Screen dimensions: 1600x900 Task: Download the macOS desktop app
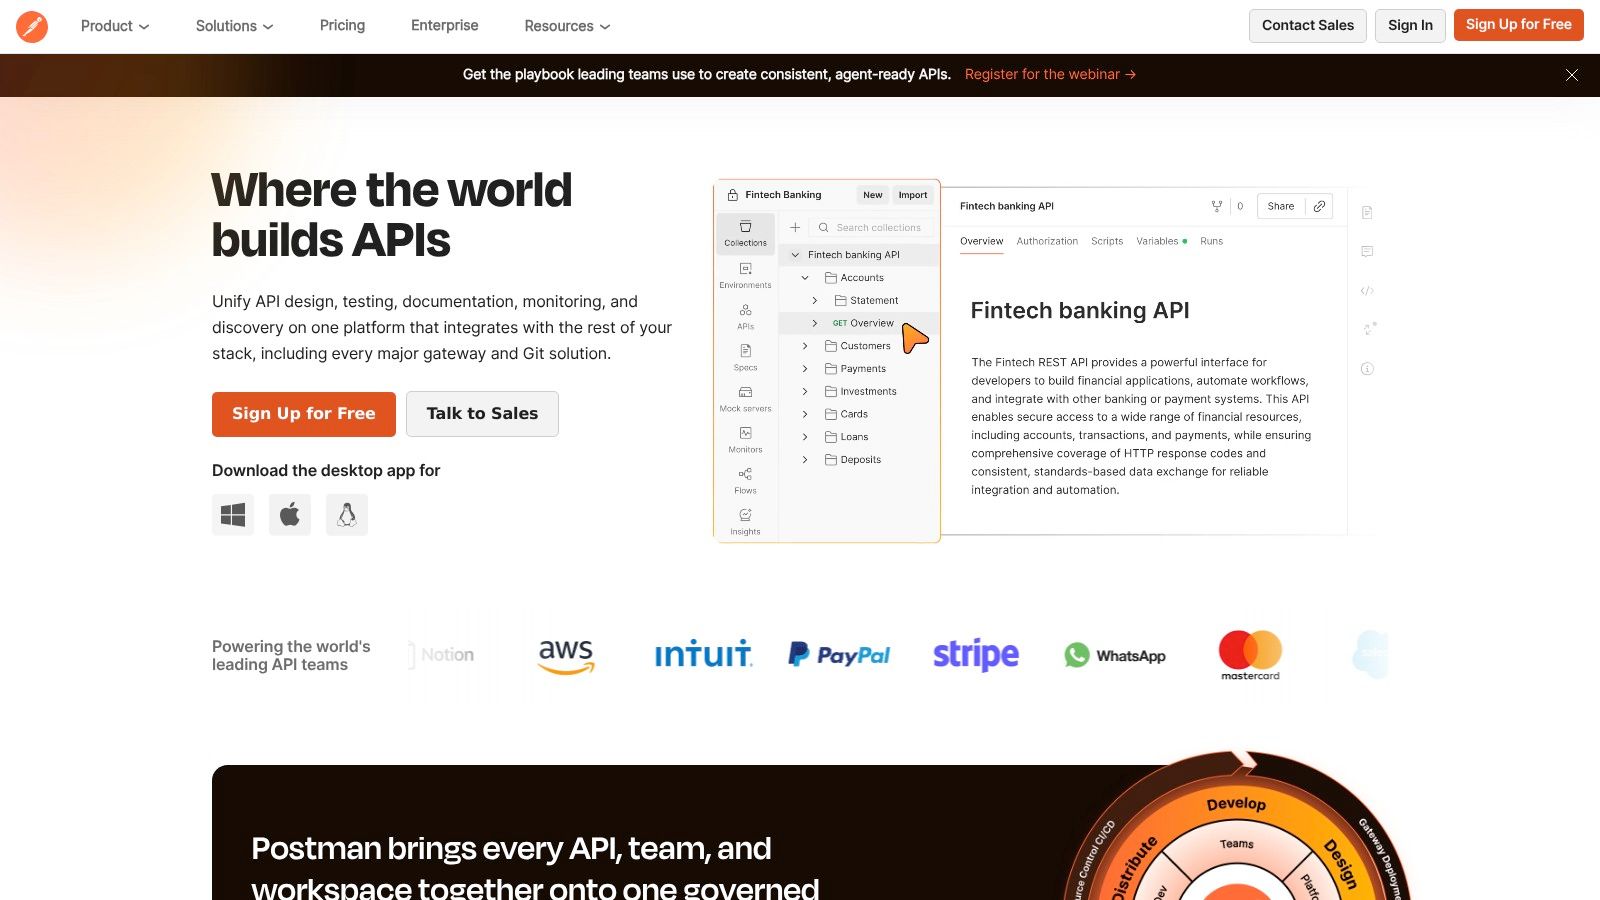point(290,515)
